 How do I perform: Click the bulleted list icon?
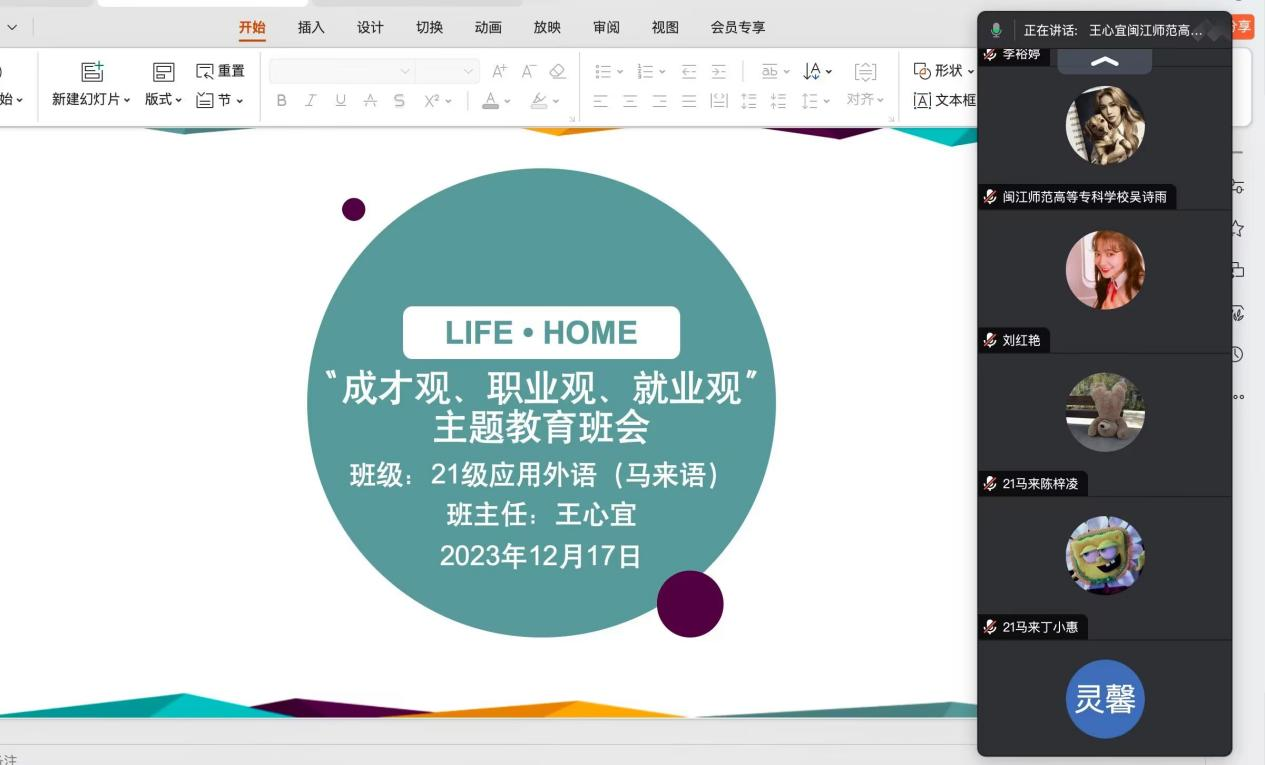(x=603, y=71)
